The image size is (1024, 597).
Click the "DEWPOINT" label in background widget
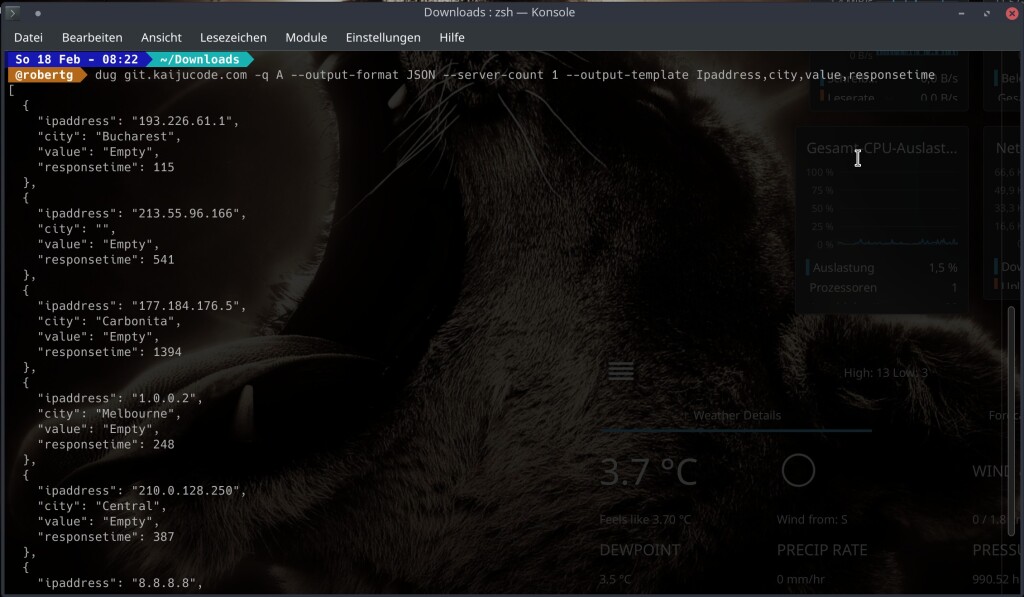[640, 550]
